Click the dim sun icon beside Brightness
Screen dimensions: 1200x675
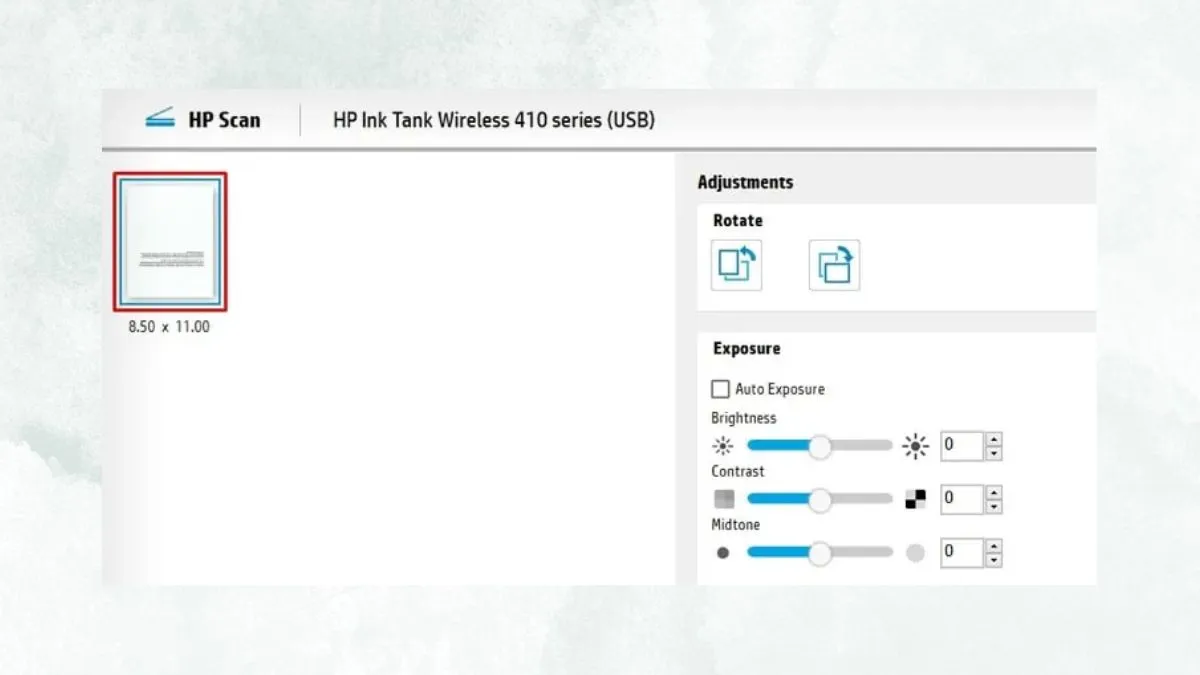(x=723, y=446)
